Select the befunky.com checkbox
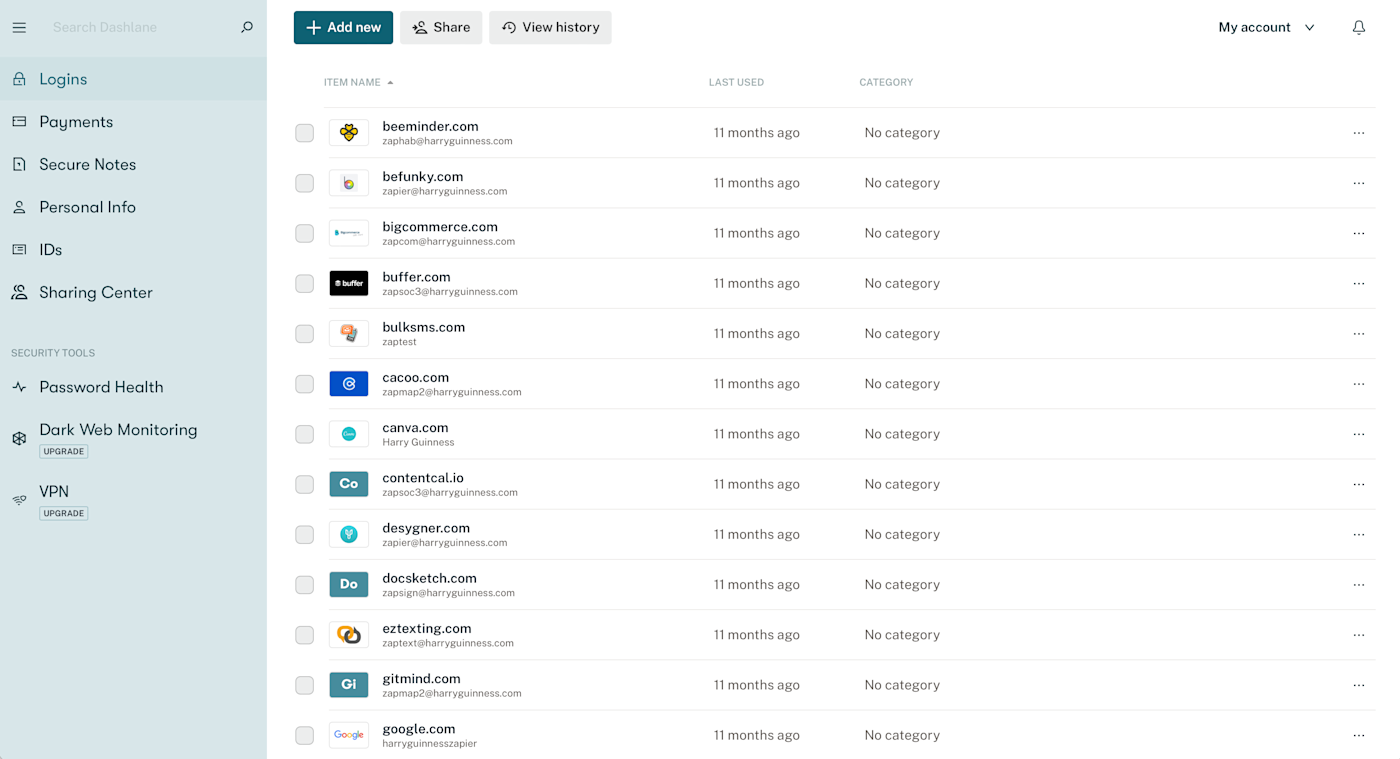 point(305,183)
